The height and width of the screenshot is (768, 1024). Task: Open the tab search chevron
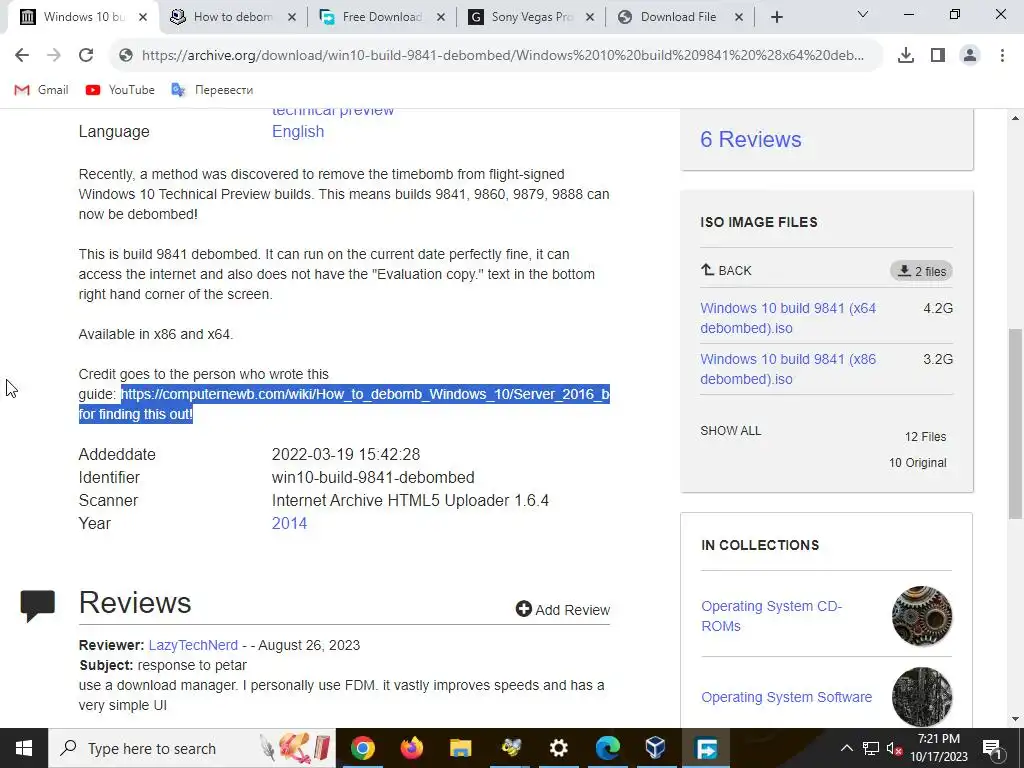pyautogui.click(x=863, y=14)
